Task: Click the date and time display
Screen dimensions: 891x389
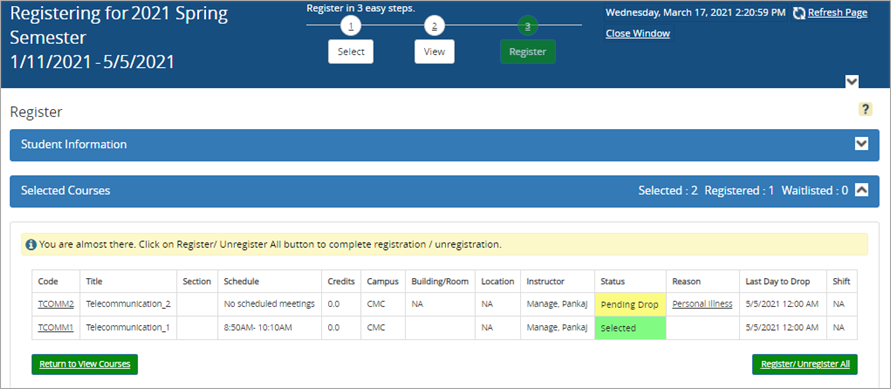Action: point(696,12)
